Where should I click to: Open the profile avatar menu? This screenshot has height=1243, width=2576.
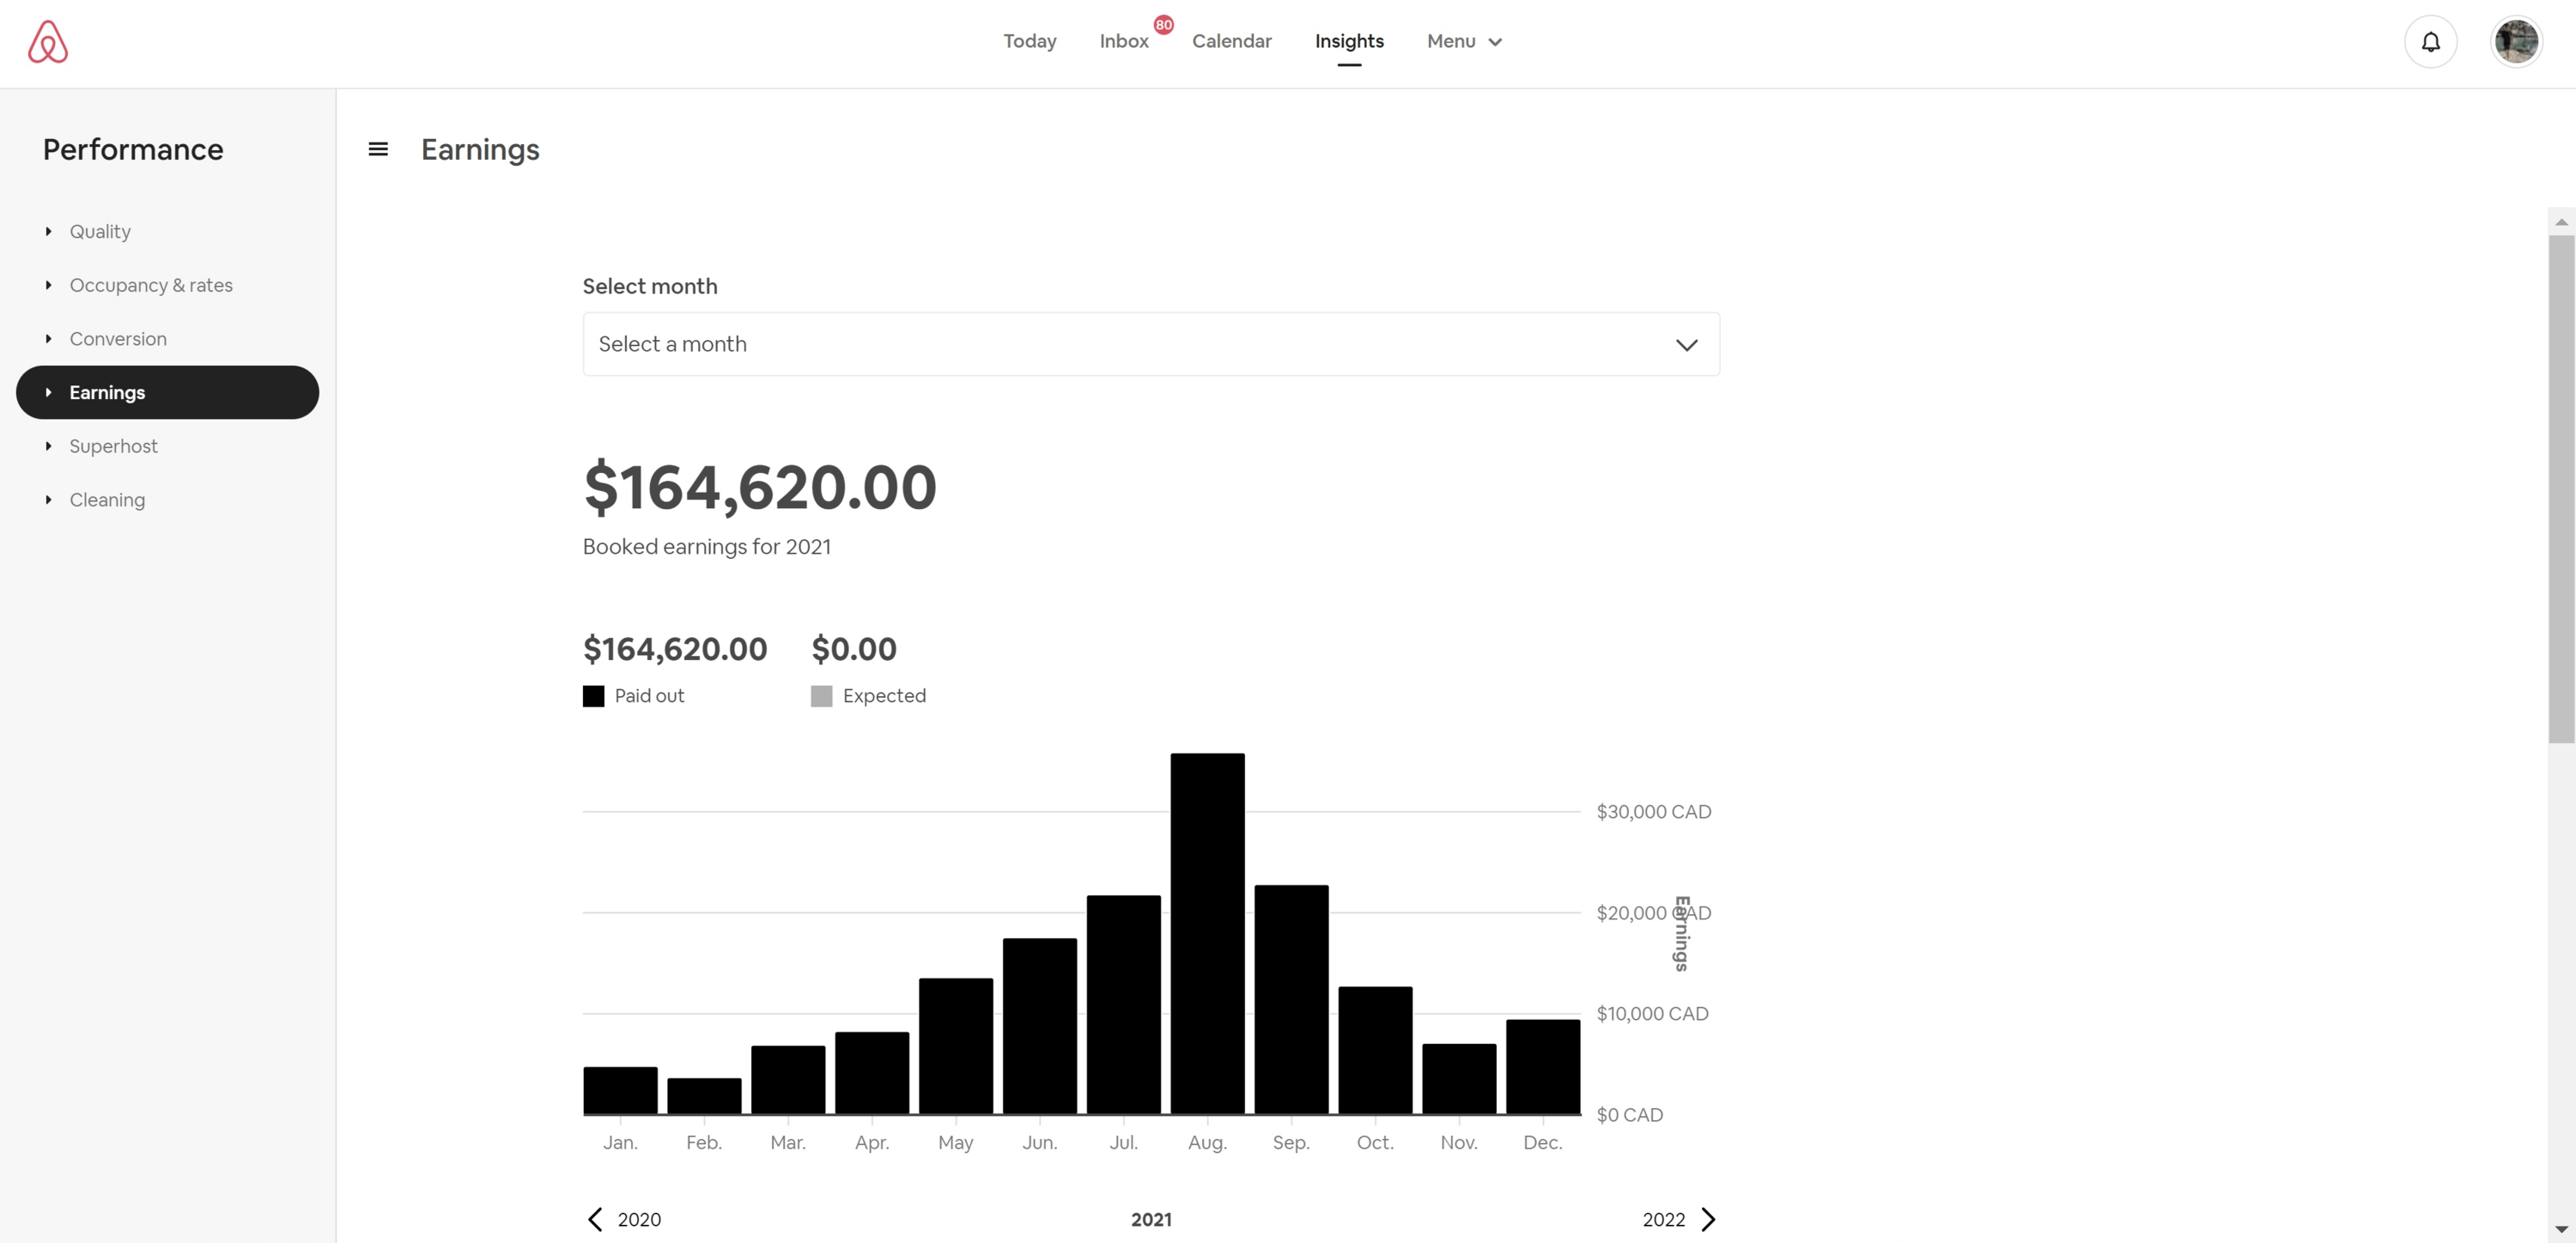coord(2515,42)
